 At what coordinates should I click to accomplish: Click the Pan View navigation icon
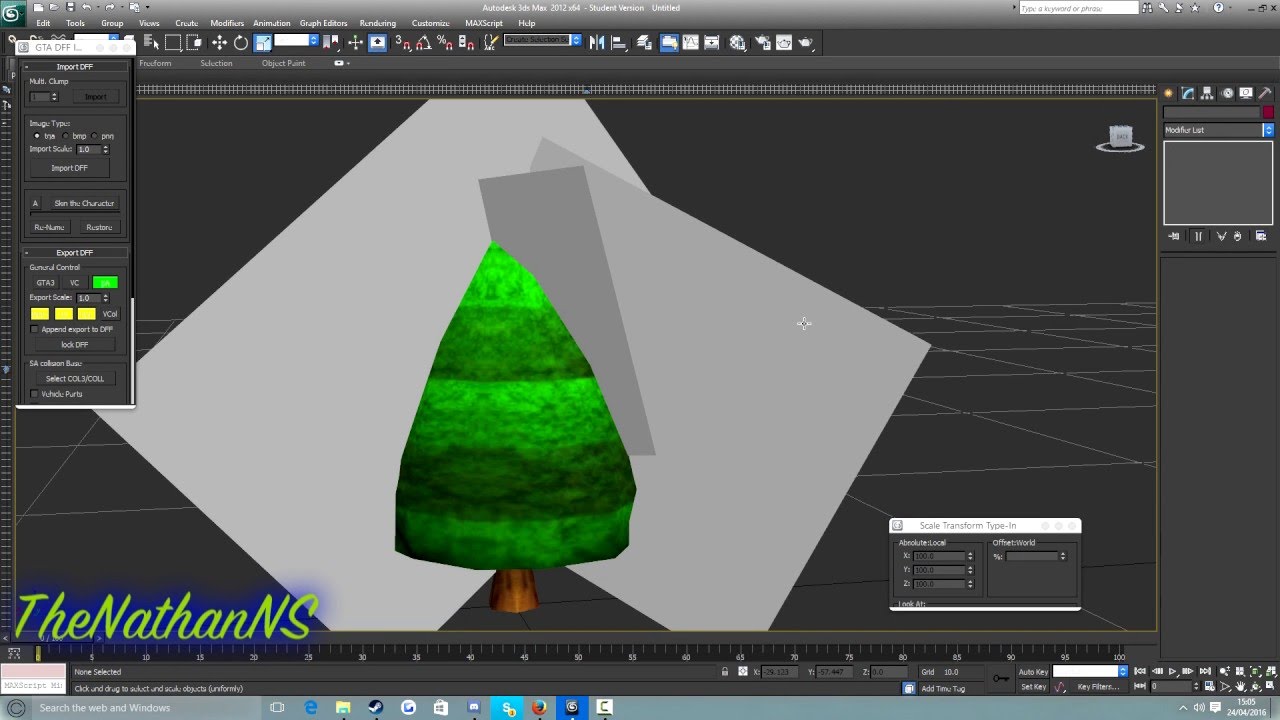(1241, 686)
